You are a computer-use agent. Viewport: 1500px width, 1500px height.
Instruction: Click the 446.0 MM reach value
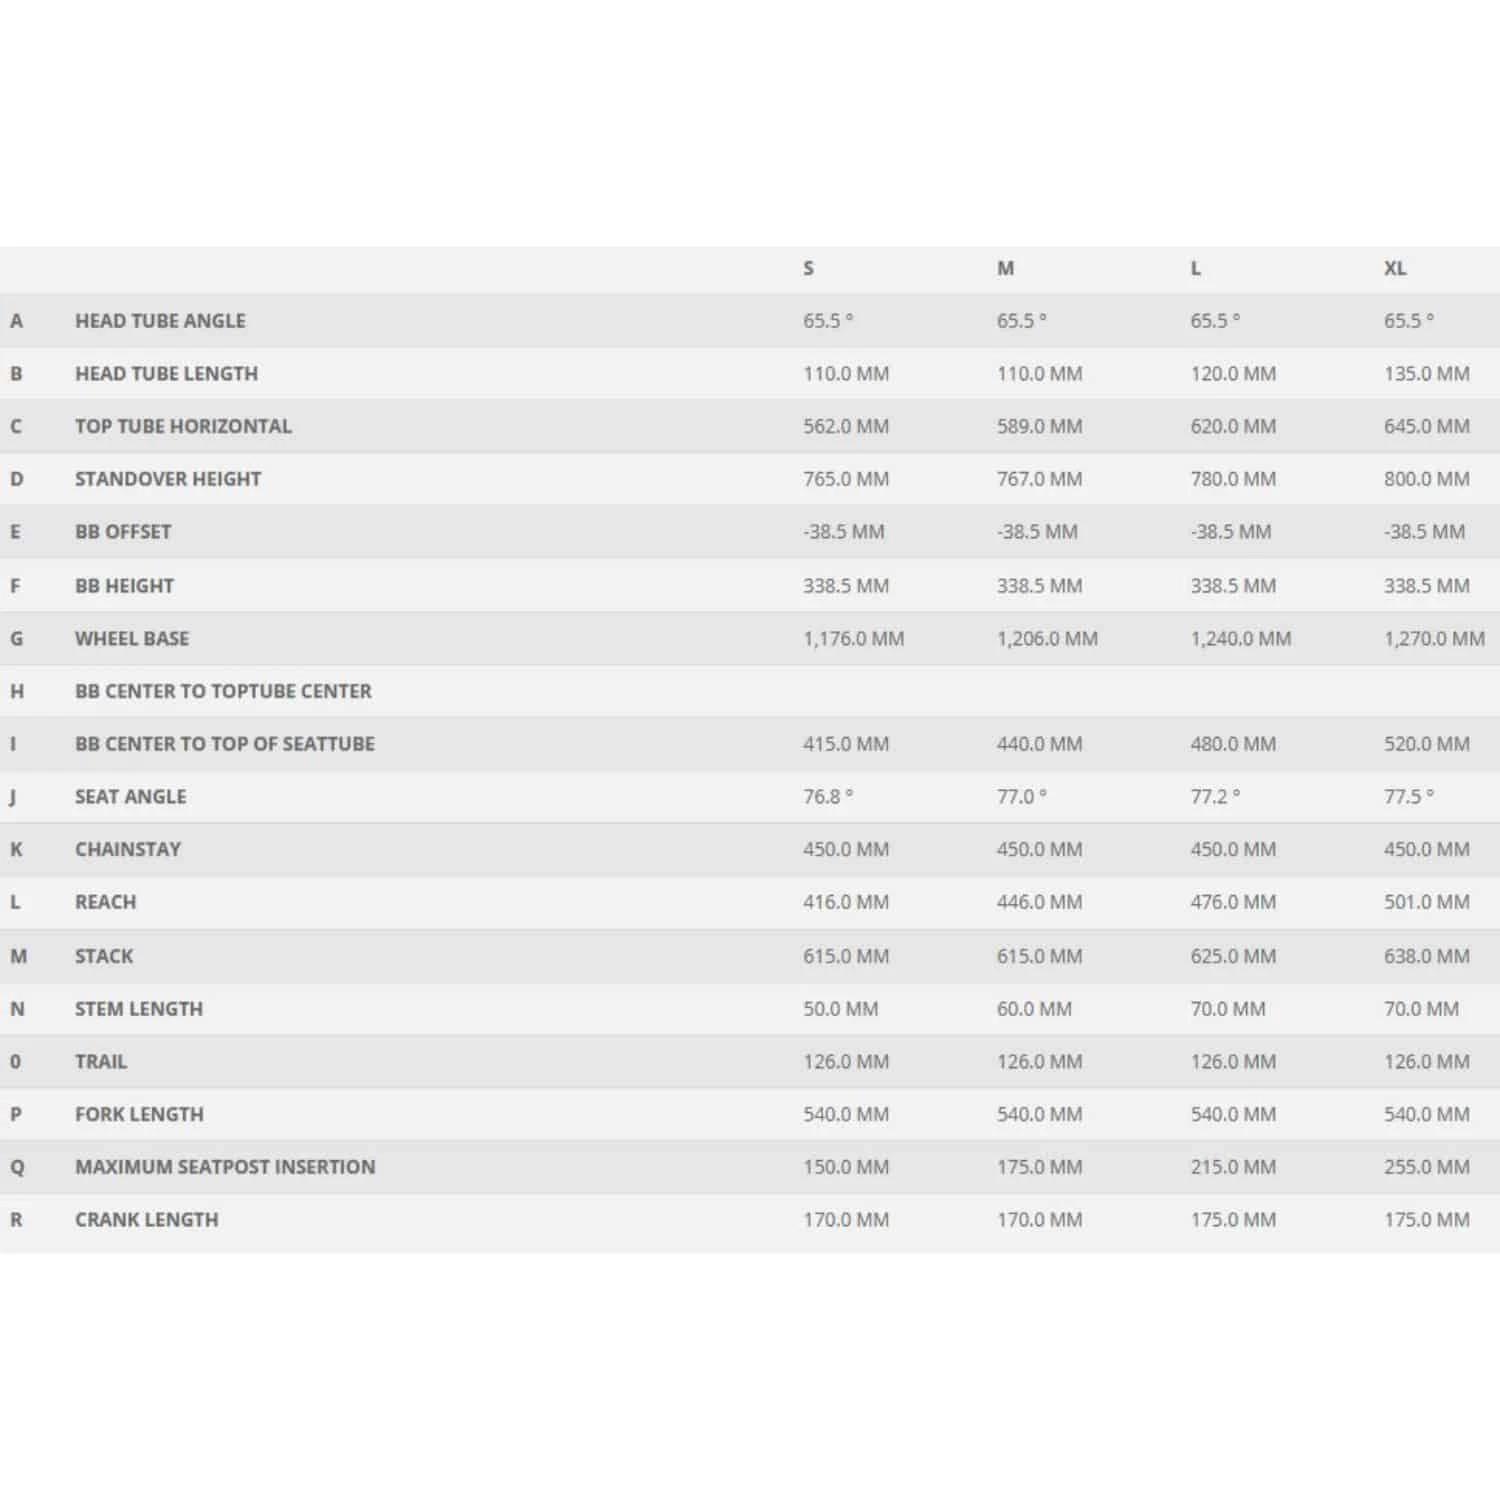(1039, 902)
